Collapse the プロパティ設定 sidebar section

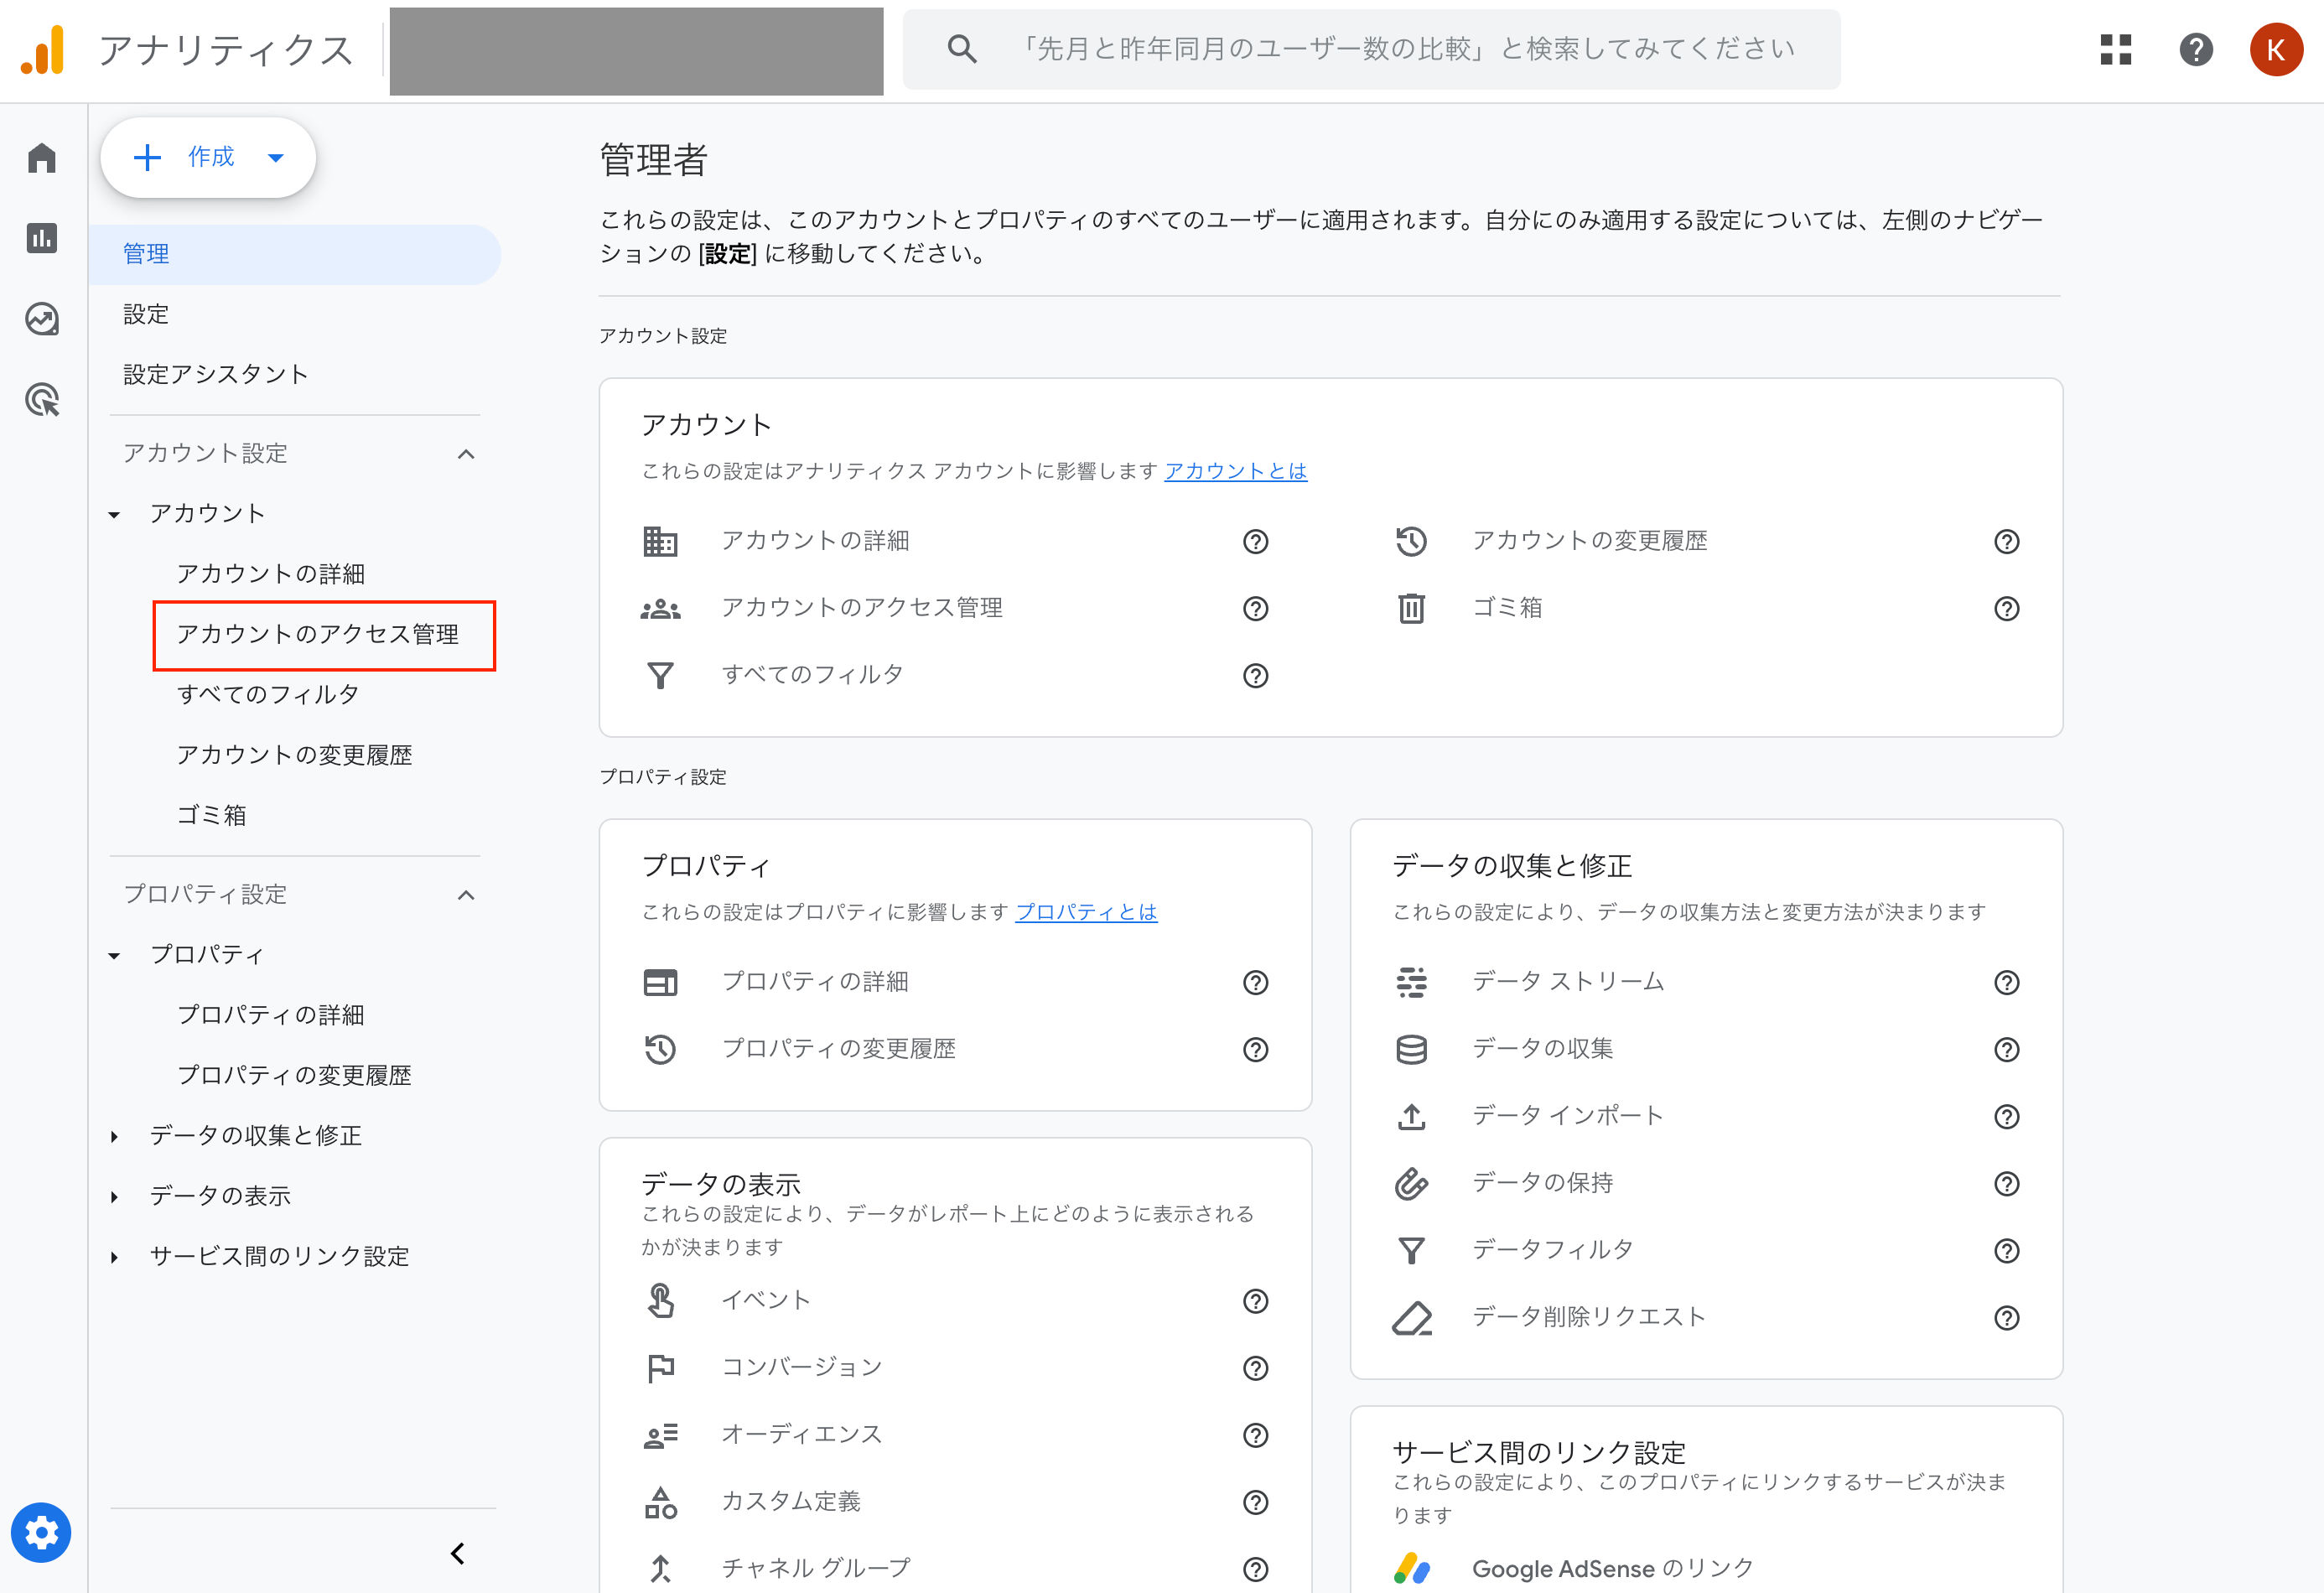[x=466, y=895]
